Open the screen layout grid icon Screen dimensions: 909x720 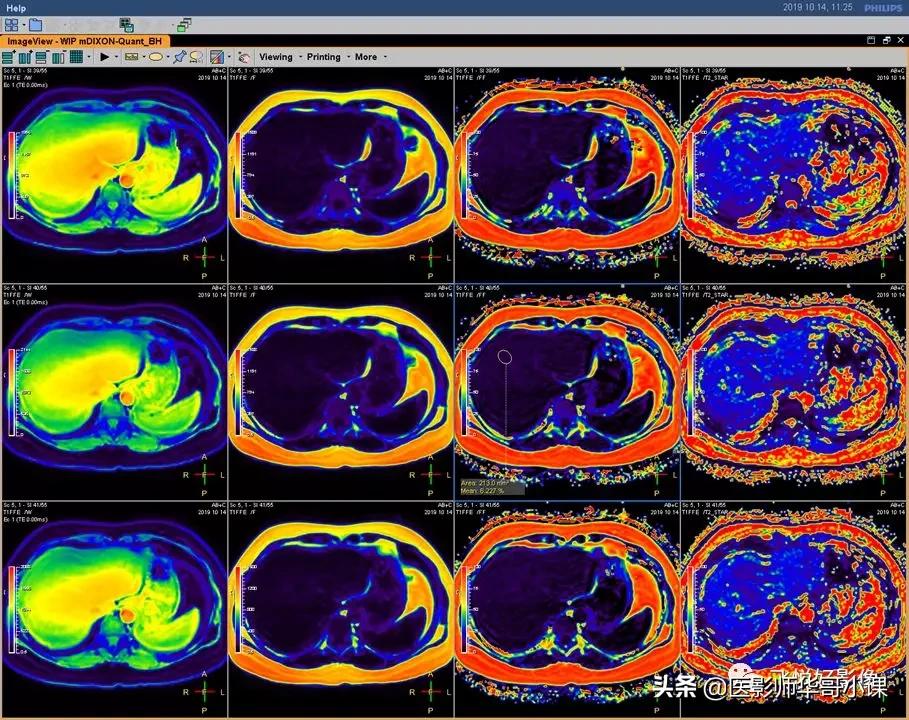click(x=11, y=24)
